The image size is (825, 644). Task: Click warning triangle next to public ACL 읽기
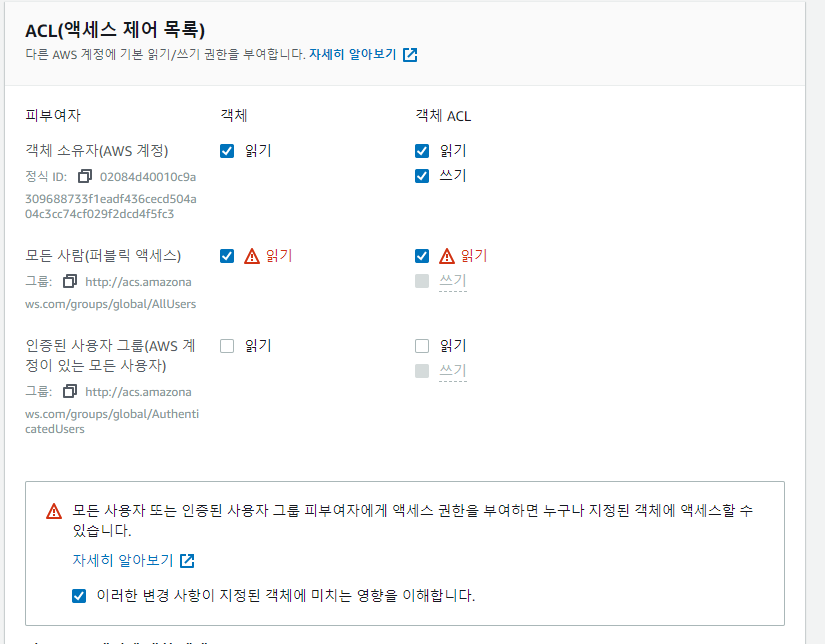[447, 256]
